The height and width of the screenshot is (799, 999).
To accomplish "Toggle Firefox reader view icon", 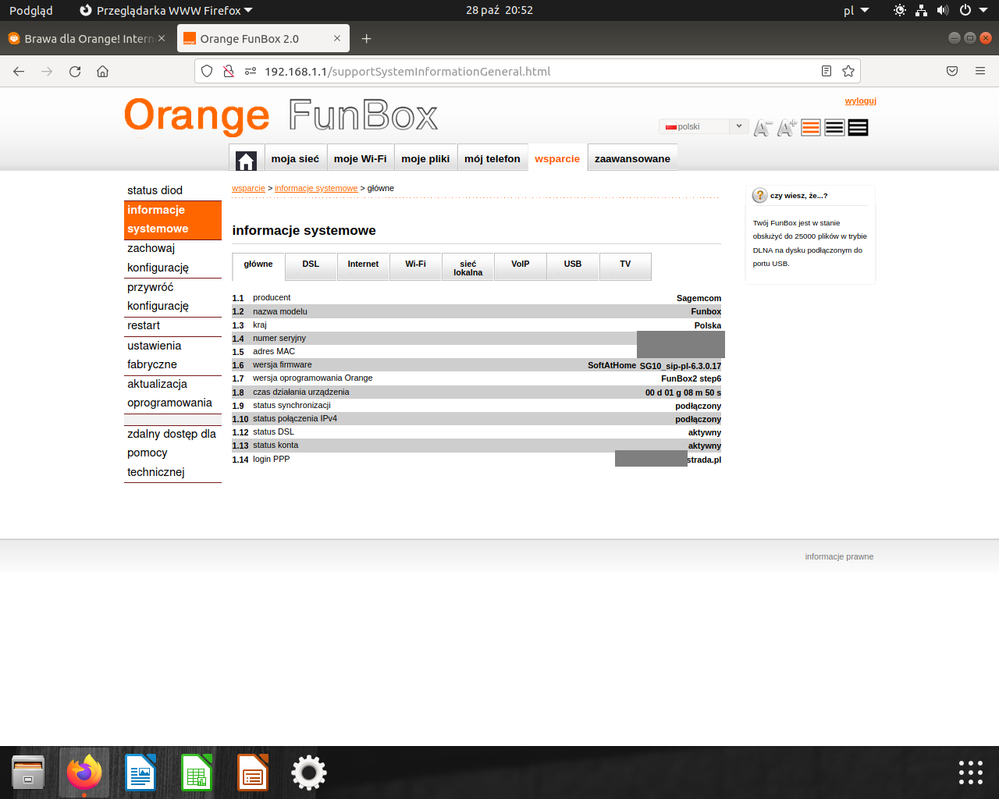I will coord(826,72).
